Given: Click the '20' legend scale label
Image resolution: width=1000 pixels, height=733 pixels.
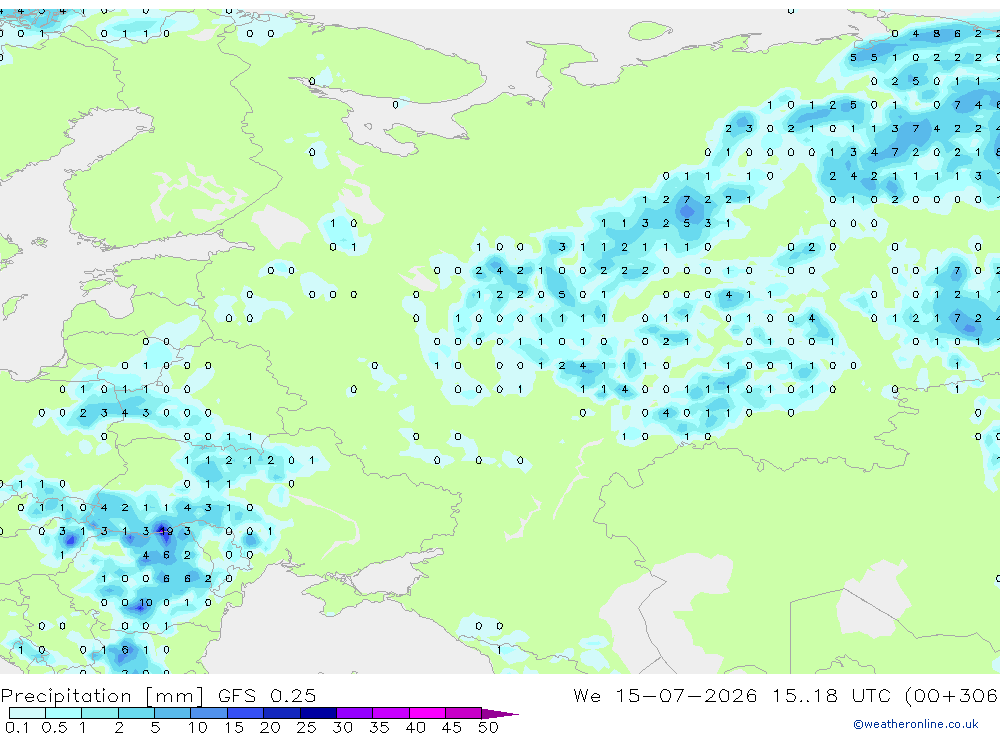Looking at the screenshot, I should (x=270, y=727).
